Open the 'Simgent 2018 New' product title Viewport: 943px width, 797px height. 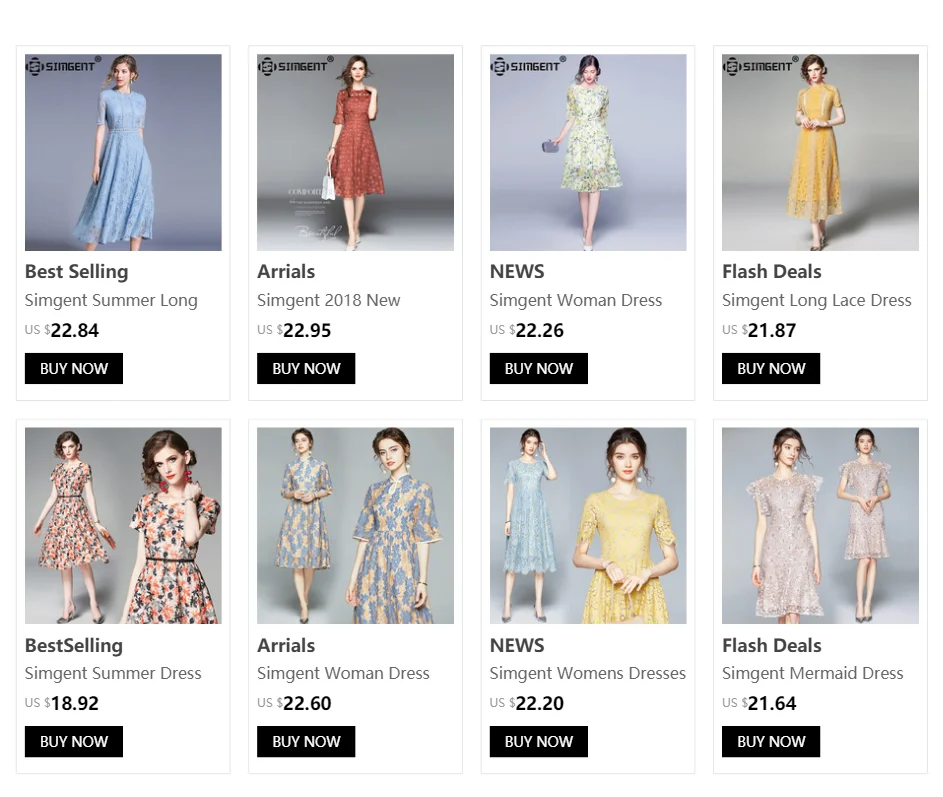point(329,300)
